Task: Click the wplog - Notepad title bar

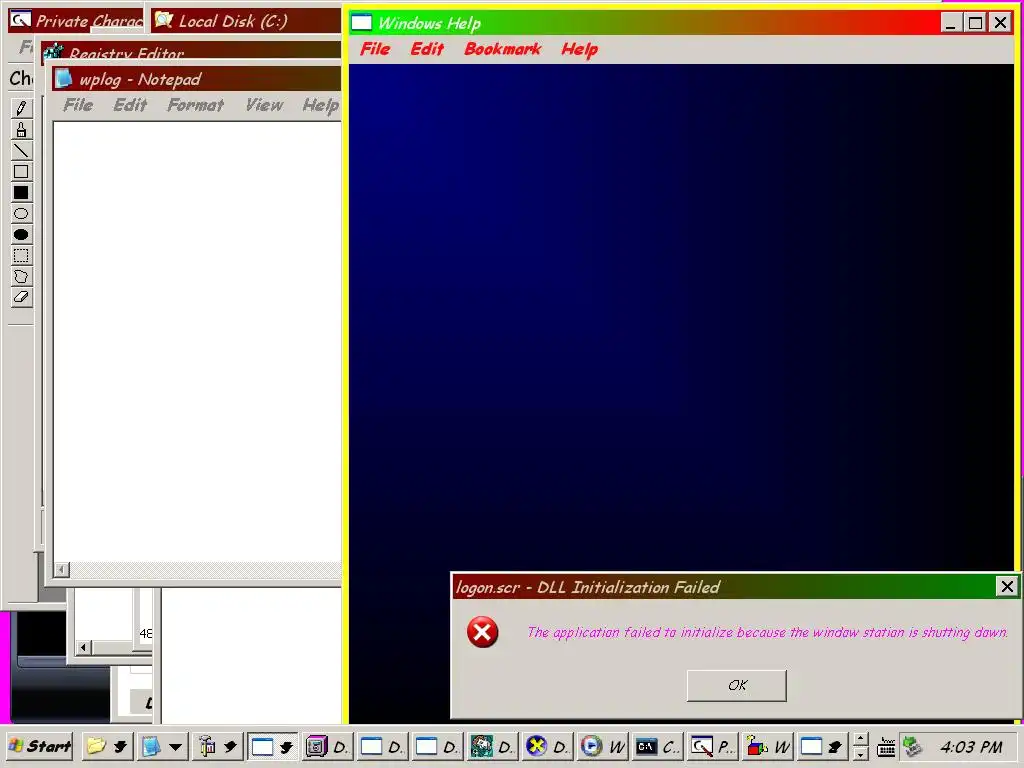Action: 197,79
